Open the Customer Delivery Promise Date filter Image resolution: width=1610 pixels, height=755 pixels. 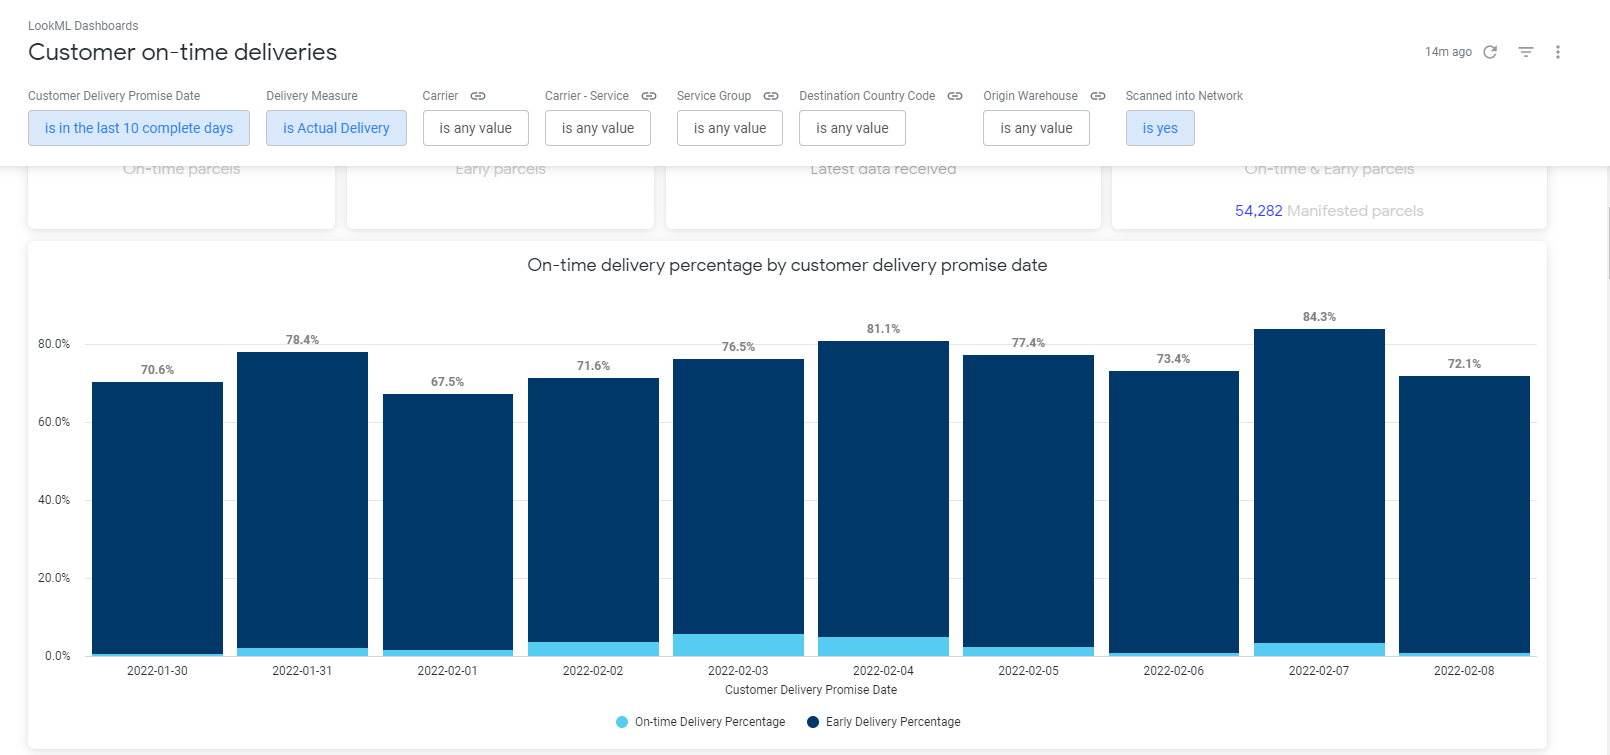[139, 128]
